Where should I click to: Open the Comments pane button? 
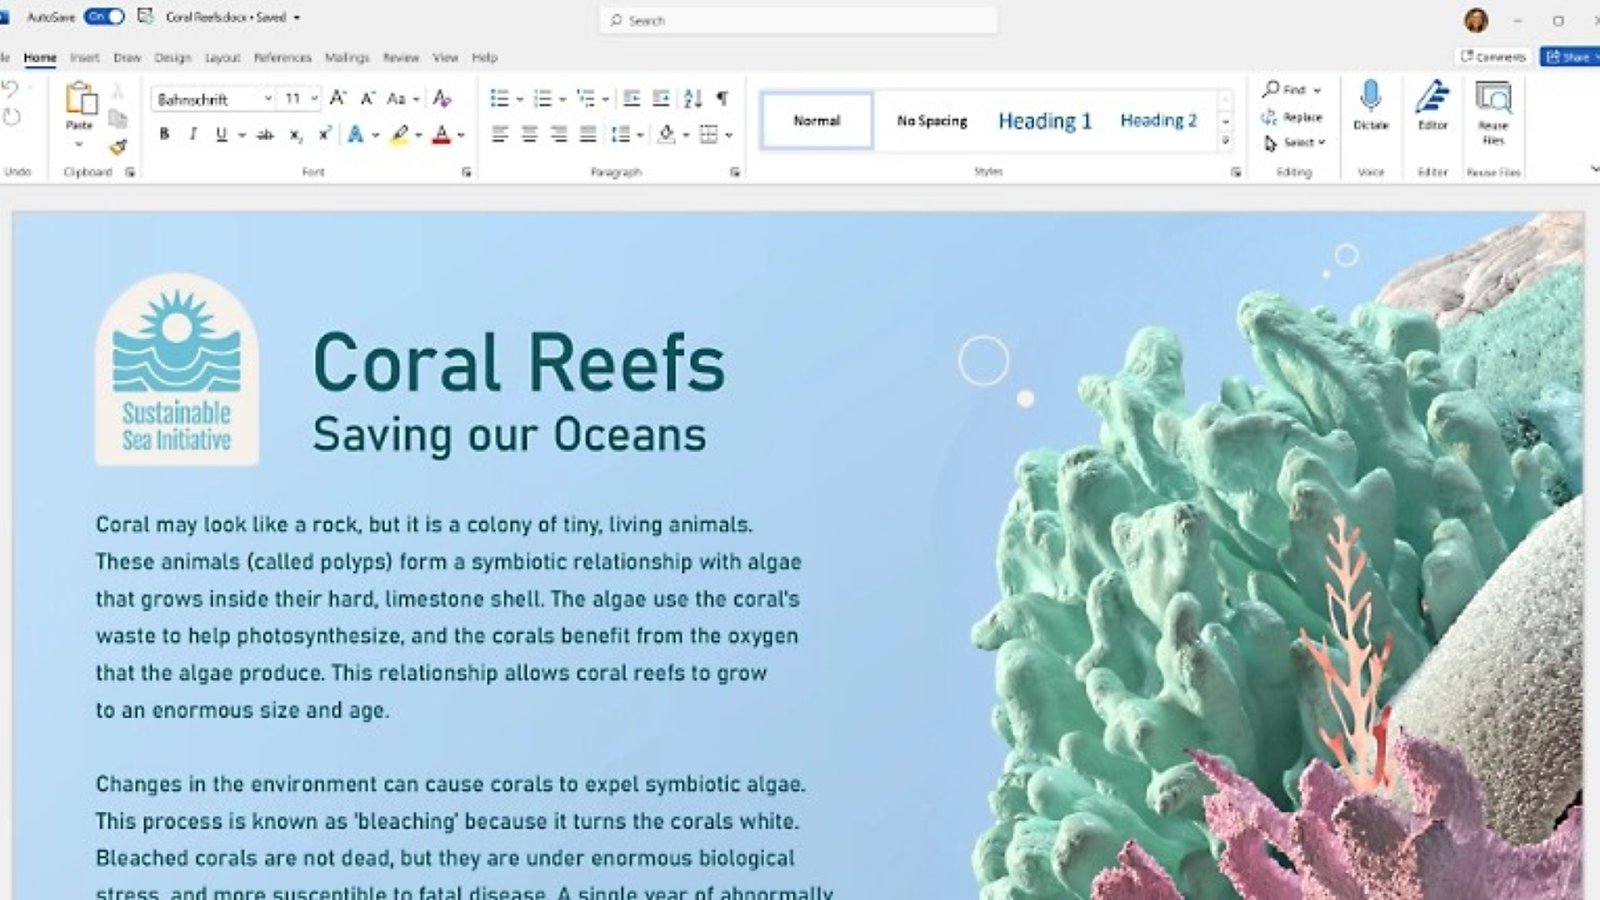tap(1493, 57)
